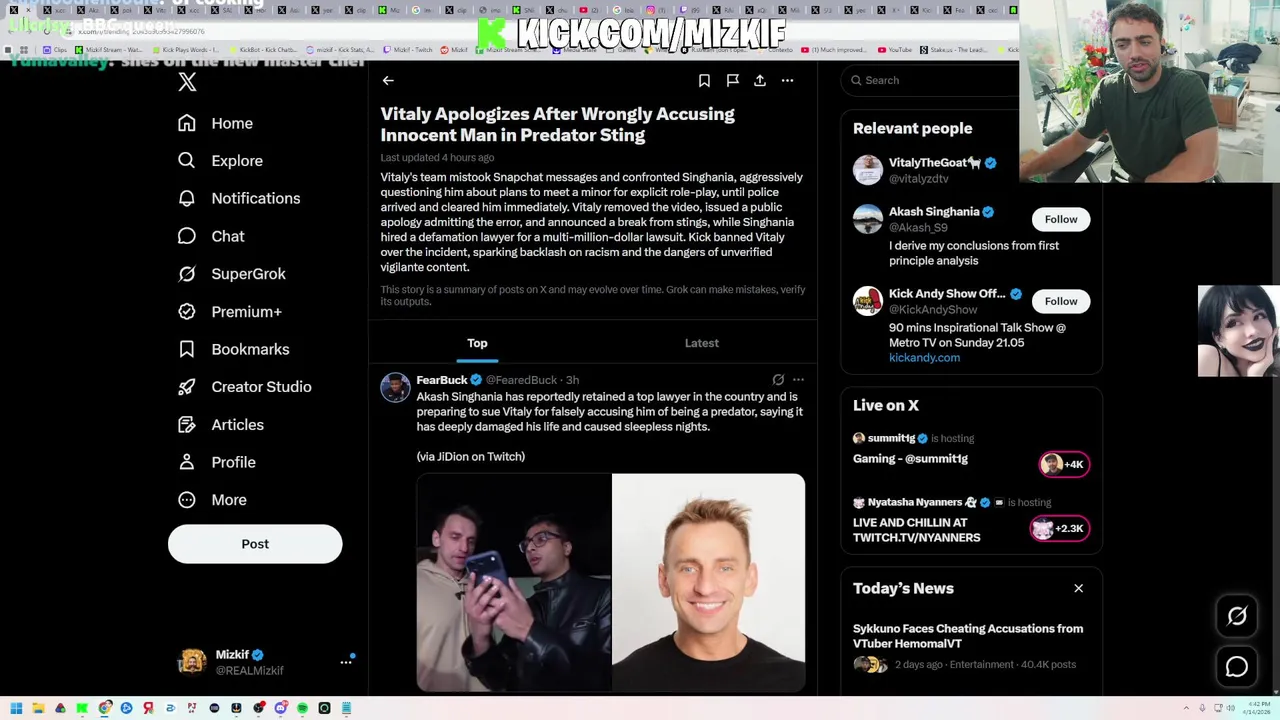1280x720 pixels.
Task: Click the floating chat messages button
Action: pyautogui.click(x=1237, y=667)
